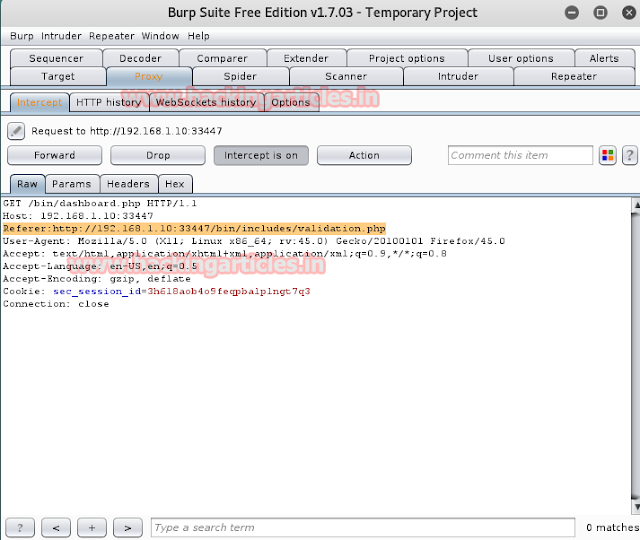Open the Intruder menu in menu bar
Viewport: 640px width, 540px height.
point(61,36)
